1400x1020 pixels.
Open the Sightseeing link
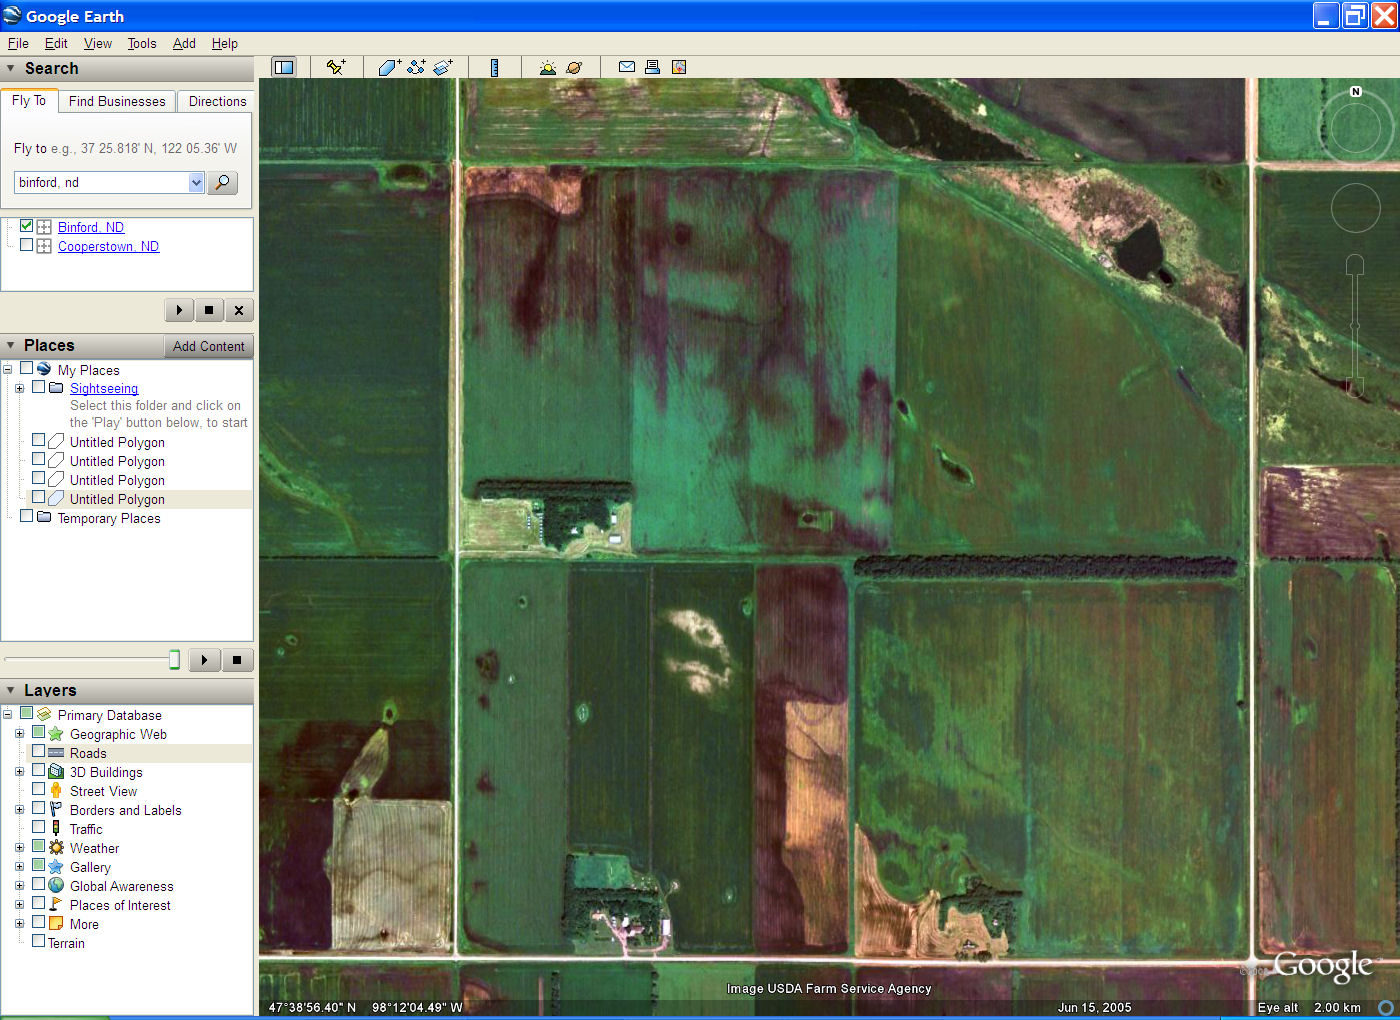click(x=104, y=388)
